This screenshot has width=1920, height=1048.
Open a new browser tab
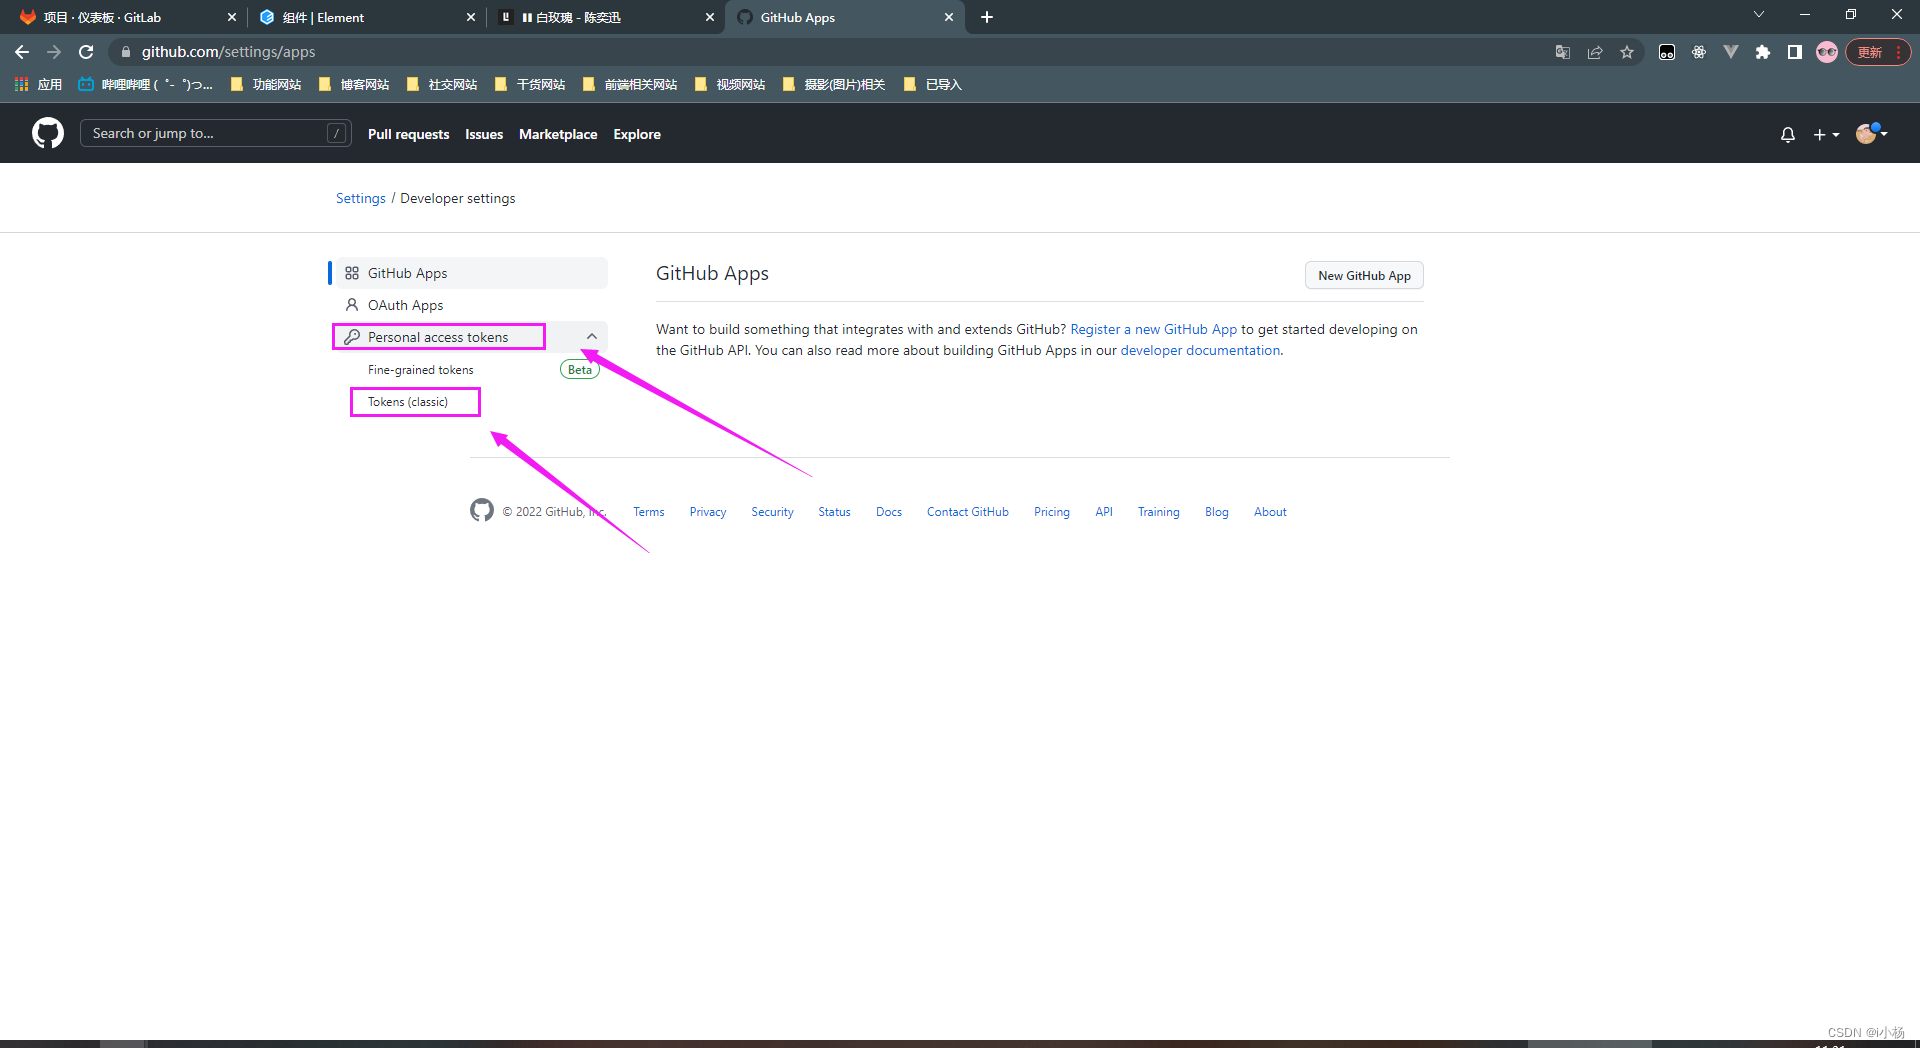point(987,17)
